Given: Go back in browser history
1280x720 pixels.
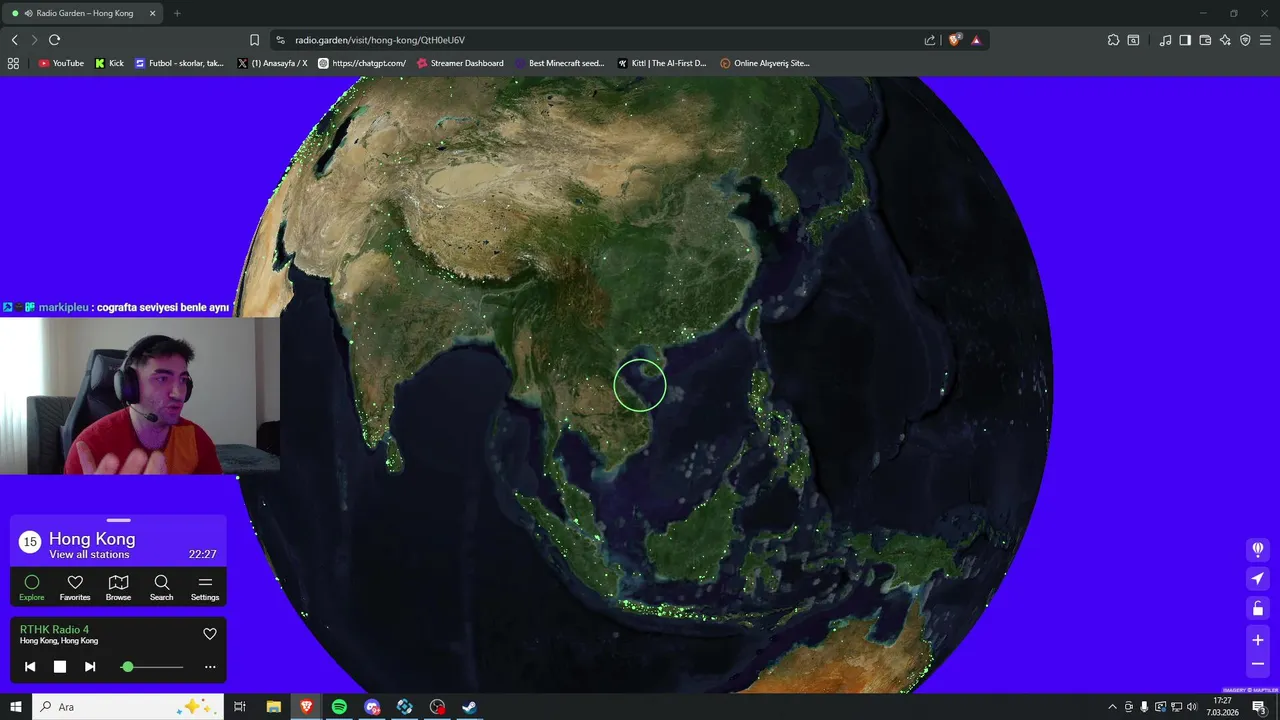Looking at the screenshot, I should point(14,40).
